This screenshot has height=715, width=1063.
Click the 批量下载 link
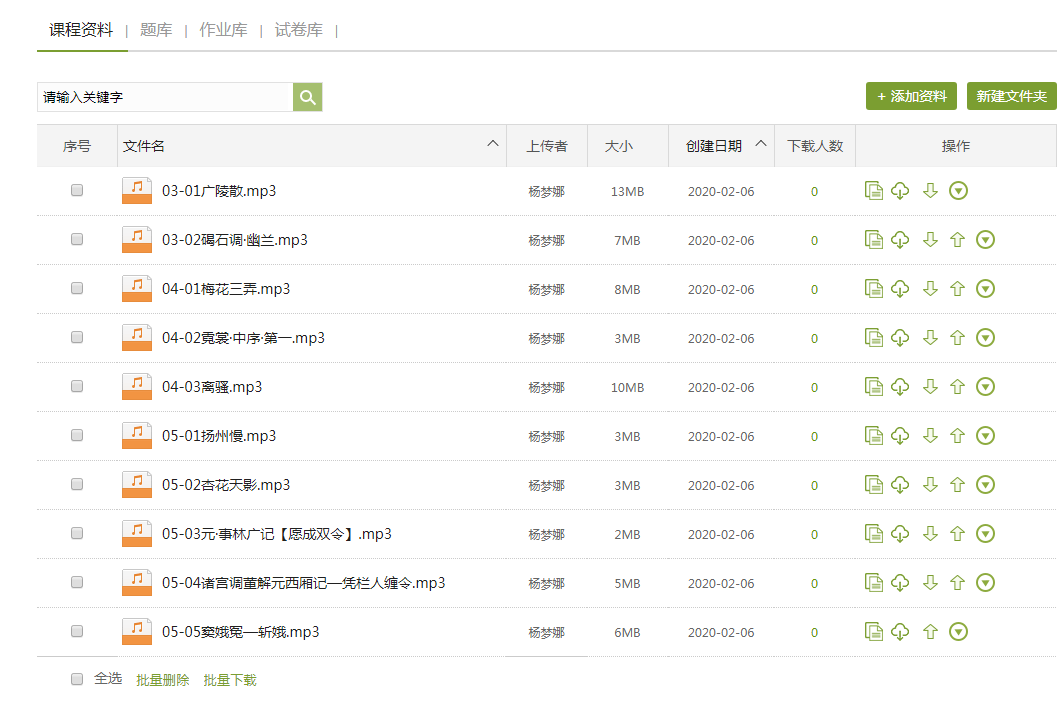tap(230, 680)
